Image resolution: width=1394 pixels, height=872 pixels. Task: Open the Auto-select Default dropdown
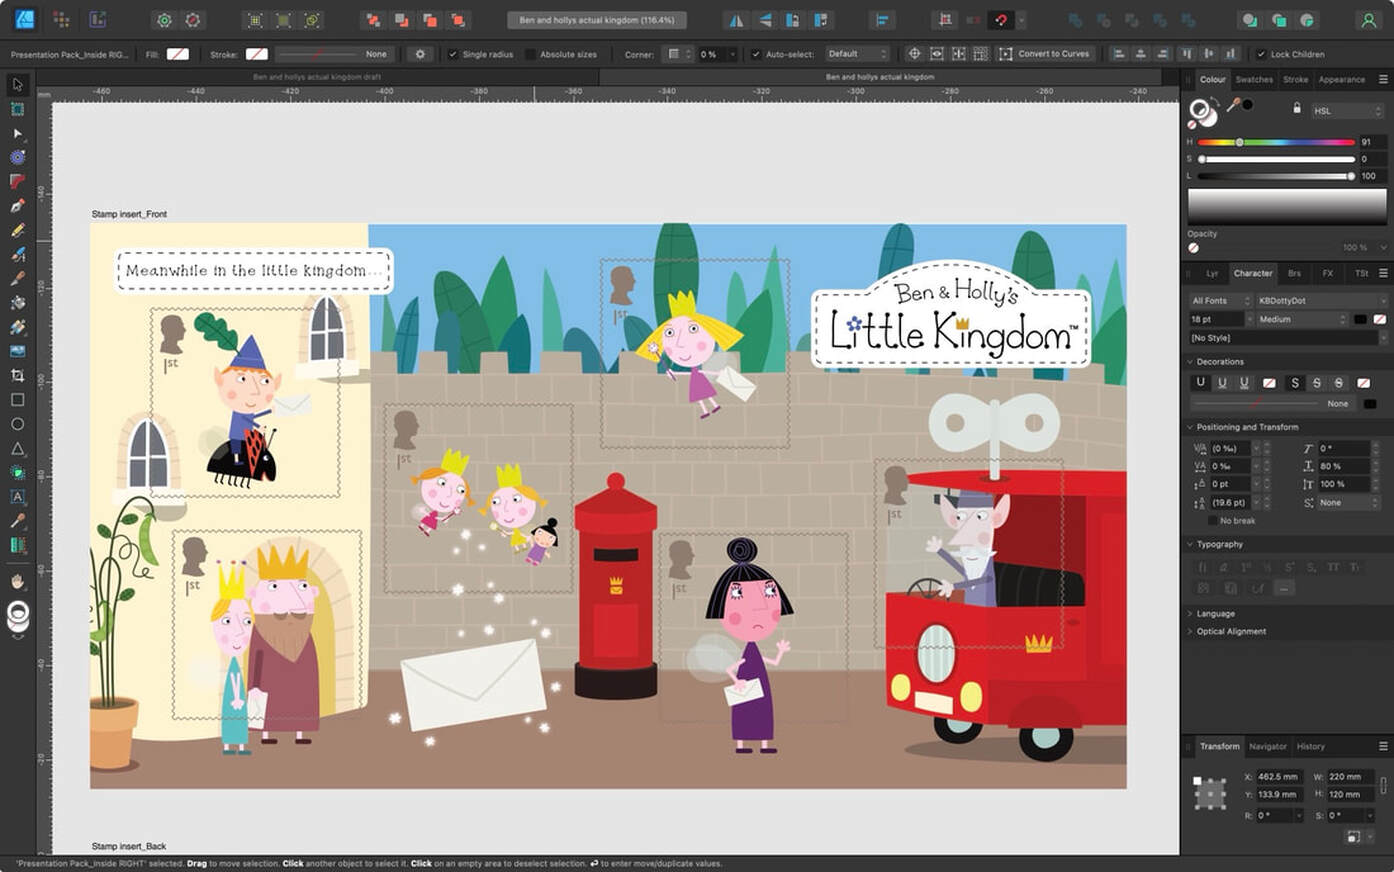[857, 54]
